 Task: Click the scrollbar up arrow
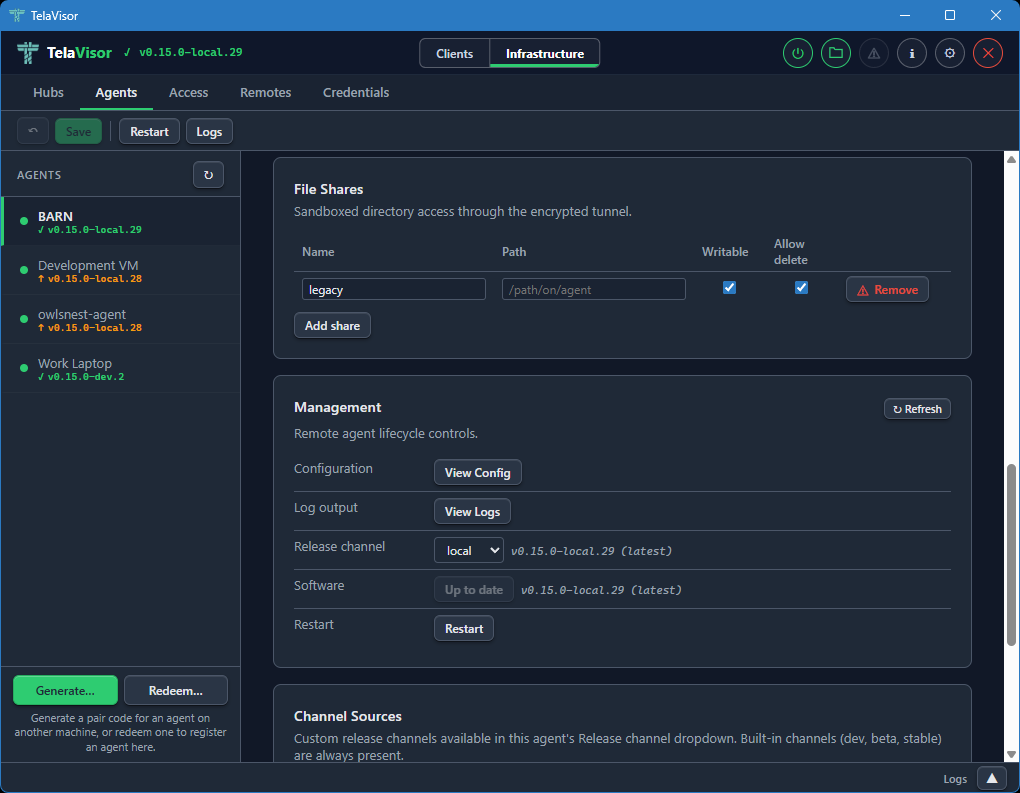[x=1011, y=159]
